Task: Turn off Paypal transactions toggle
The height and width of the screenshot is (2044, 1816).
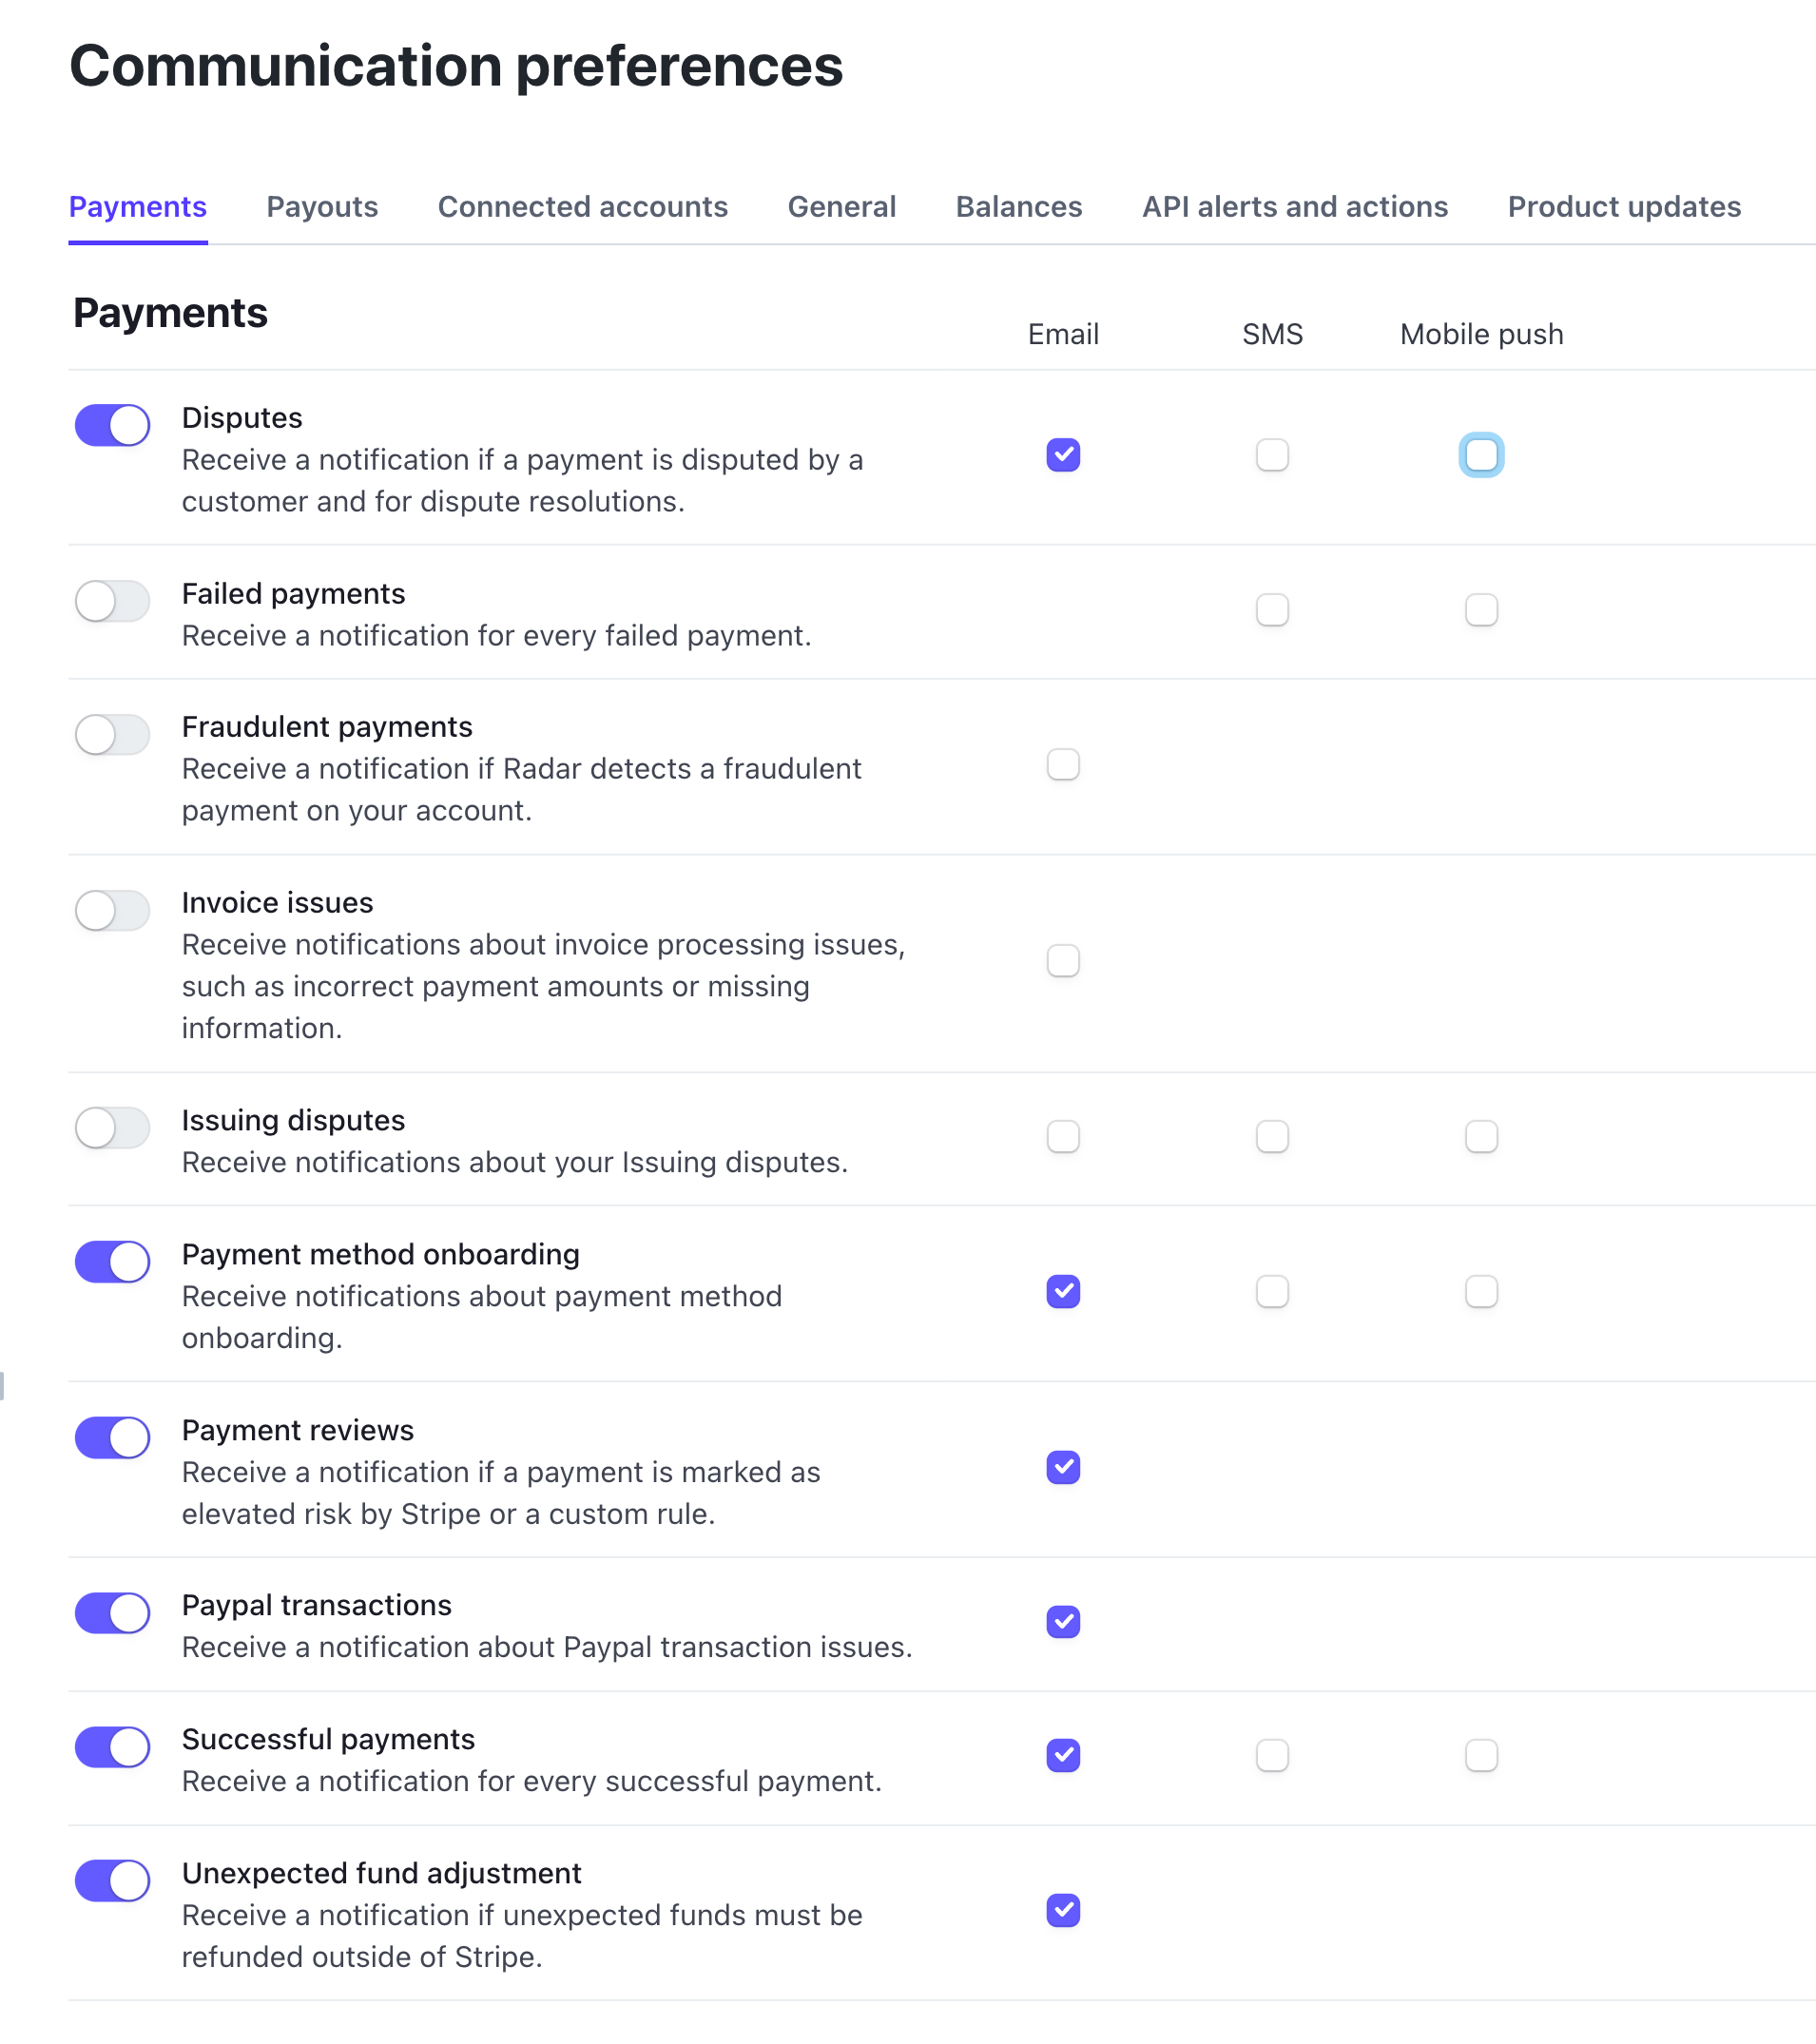Action: click(x=113, y=1613)
